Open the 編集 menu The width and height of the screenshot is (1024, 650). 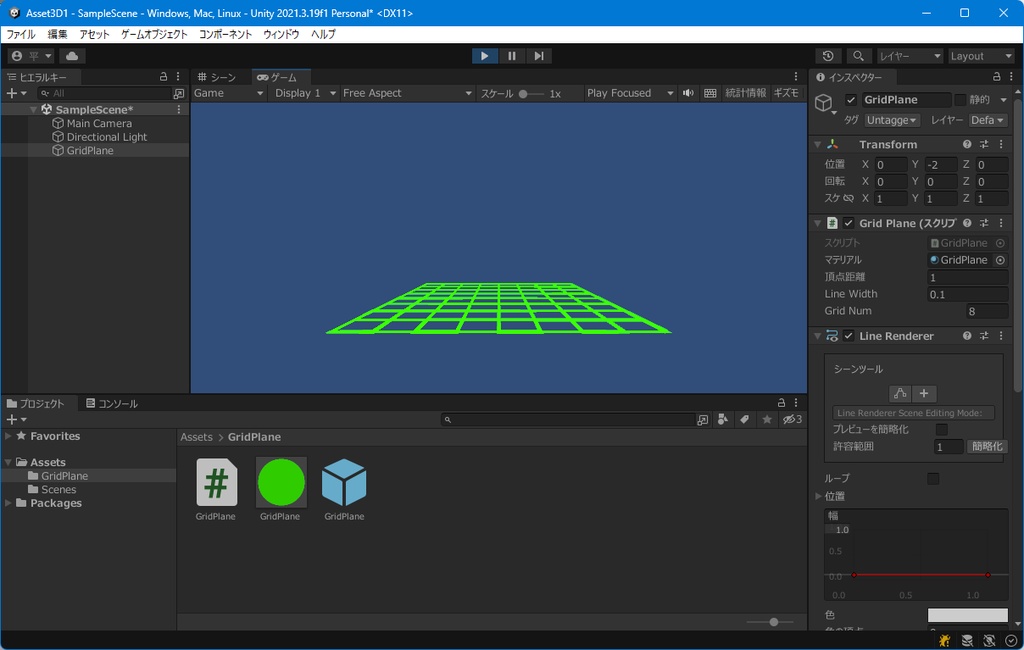(x=57, y=34)
